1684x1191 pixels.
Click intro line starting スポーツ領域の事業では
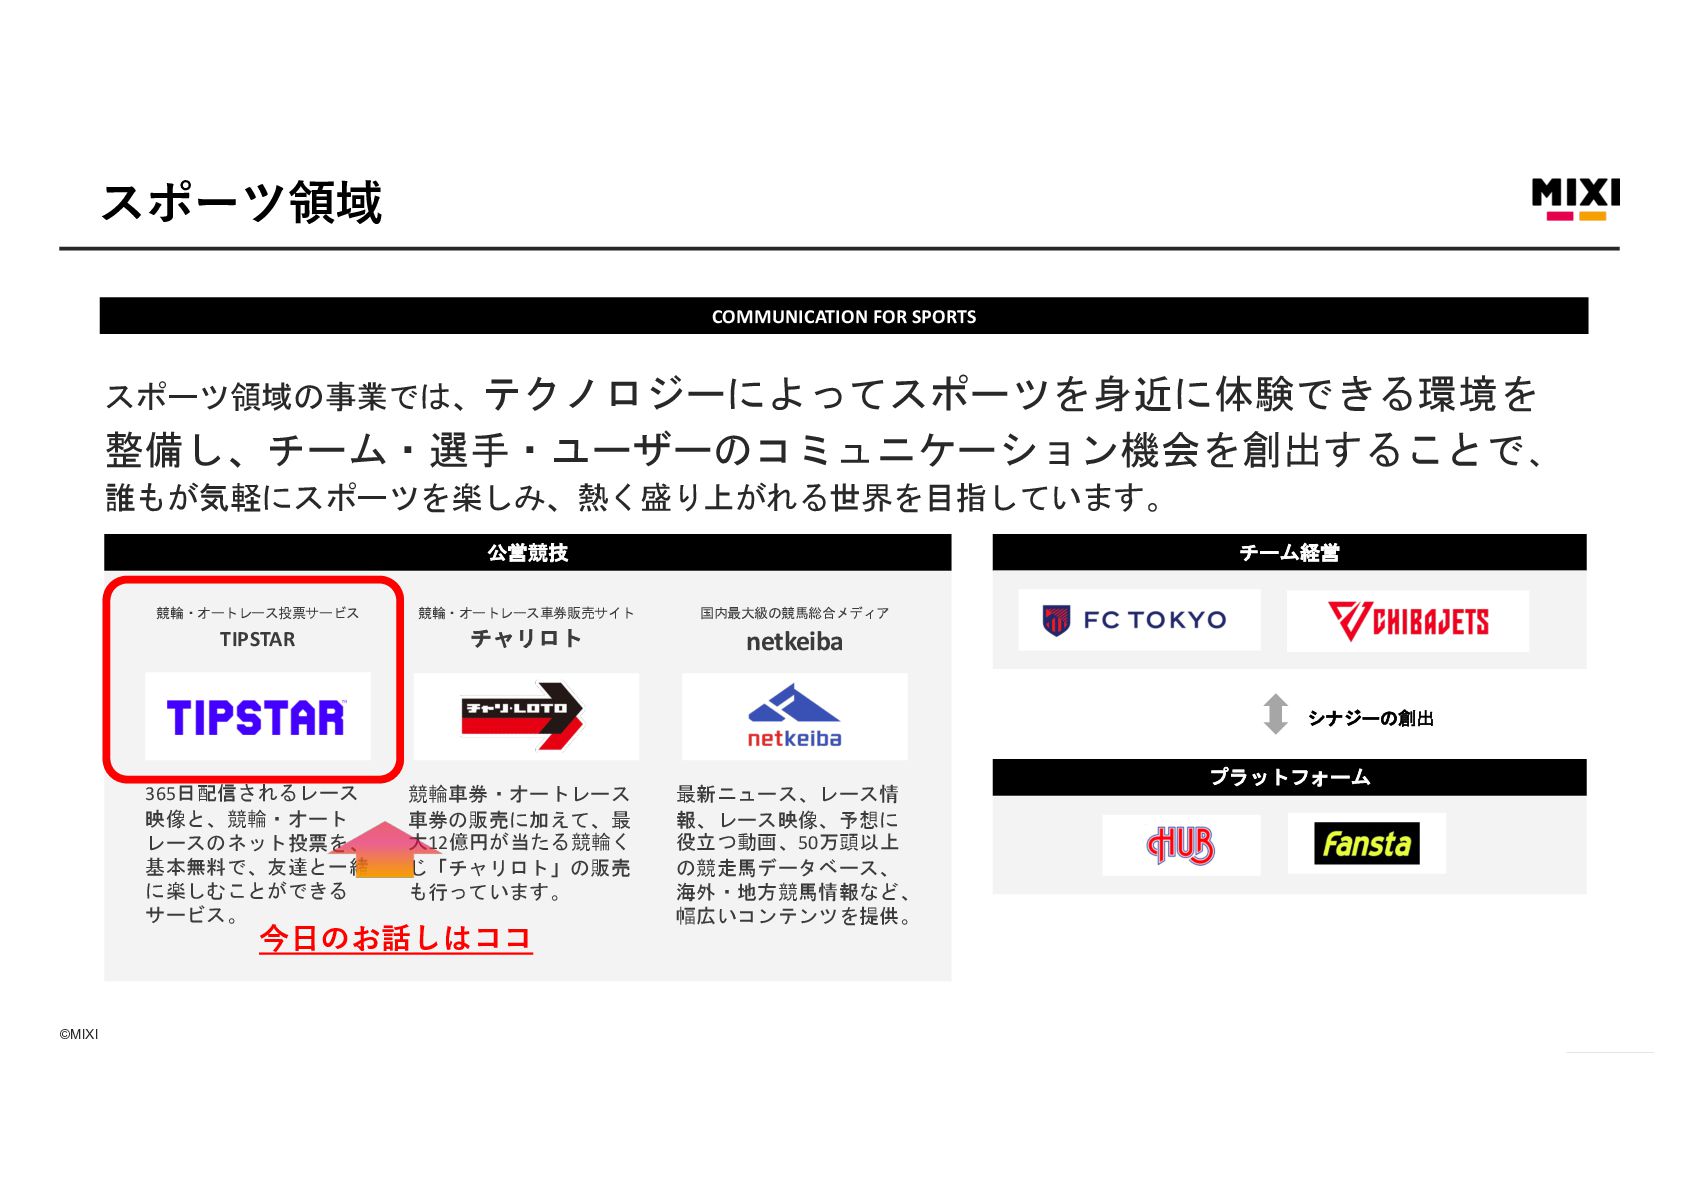click(x=821, y=395)
